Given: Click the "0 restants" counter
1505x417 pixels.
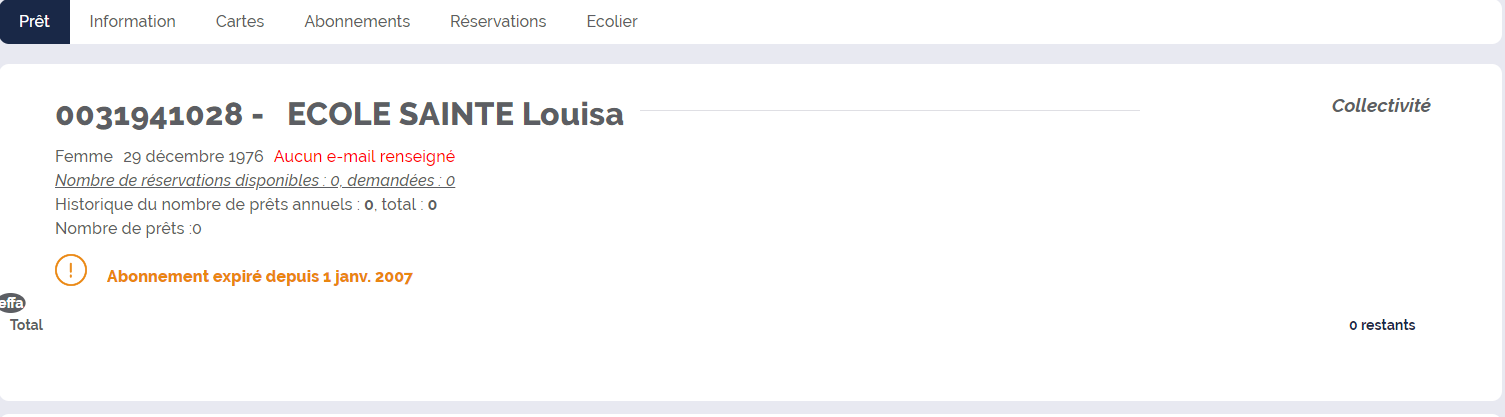Looking at the screenshot, I should coord(1382,325).
